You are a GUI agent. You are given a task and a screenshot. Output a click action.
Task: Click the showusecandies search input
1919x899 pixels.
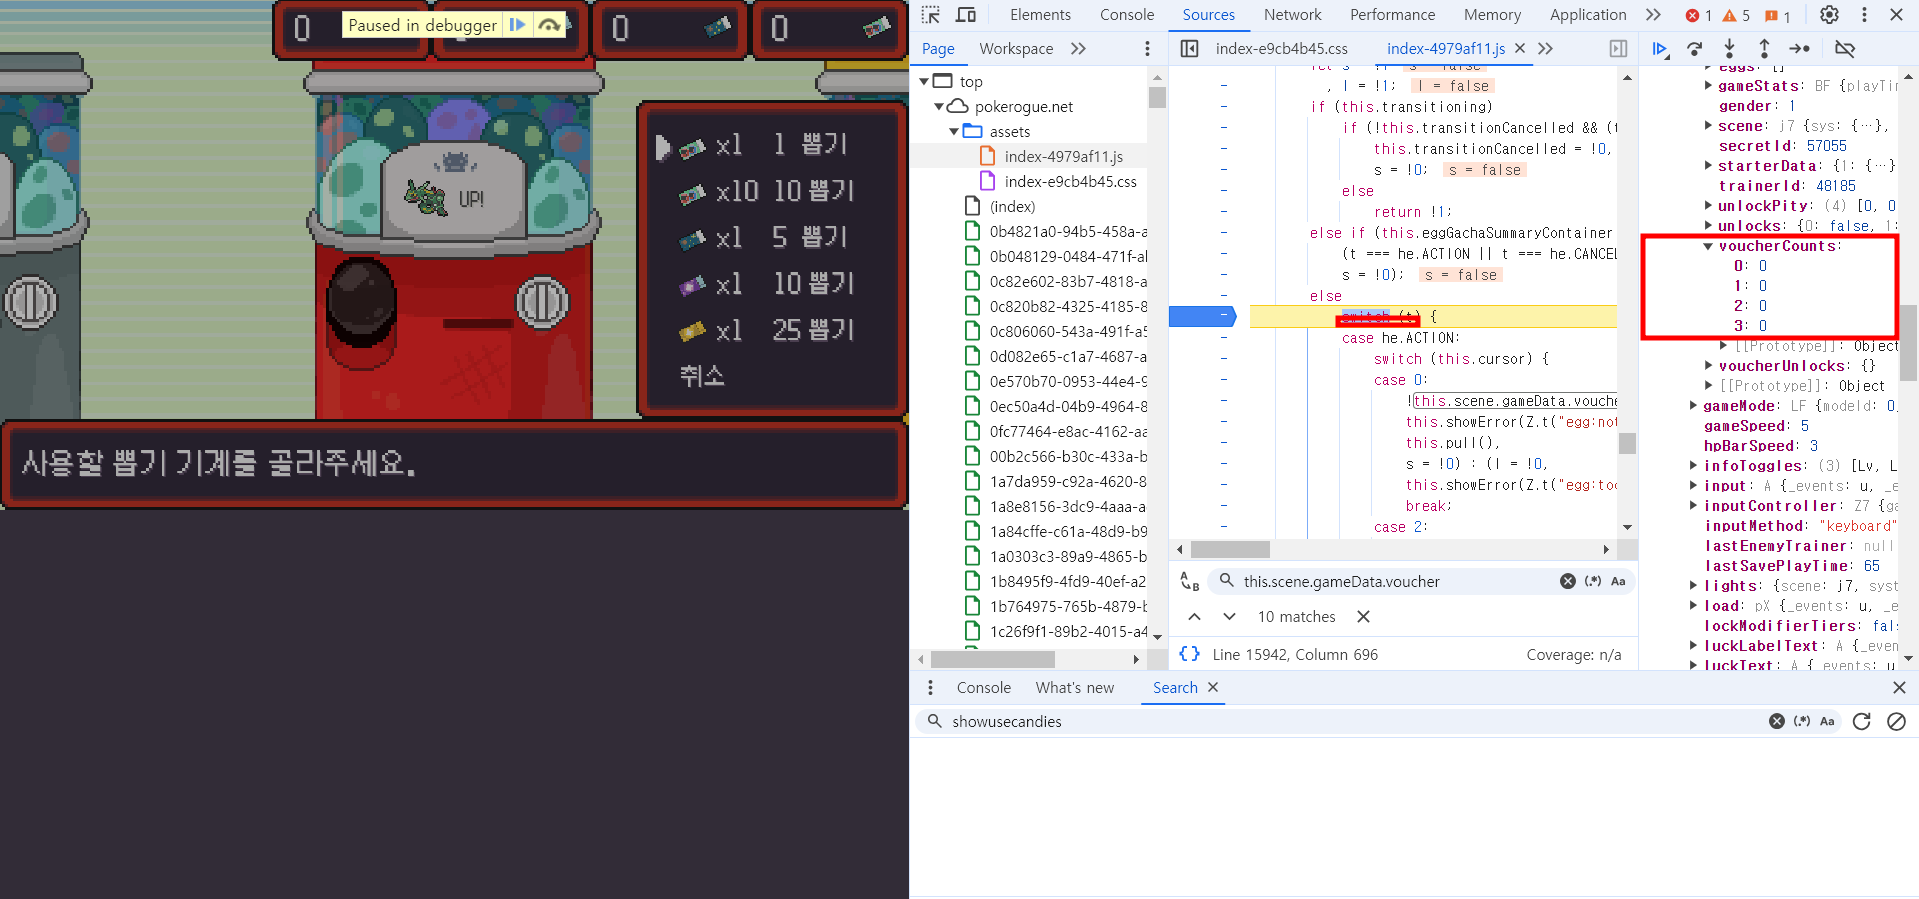click(x=1350, y=722)
